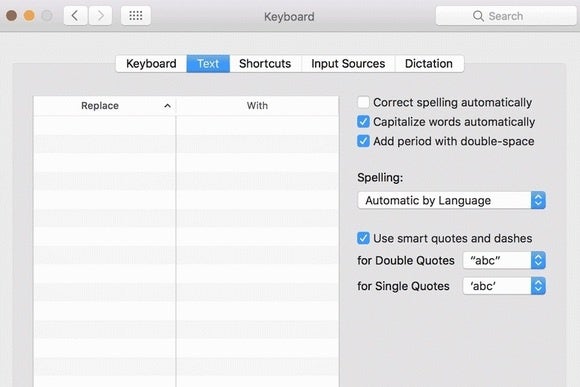
Task: Minimize window with the yellow button
Action: pos(29,16)
